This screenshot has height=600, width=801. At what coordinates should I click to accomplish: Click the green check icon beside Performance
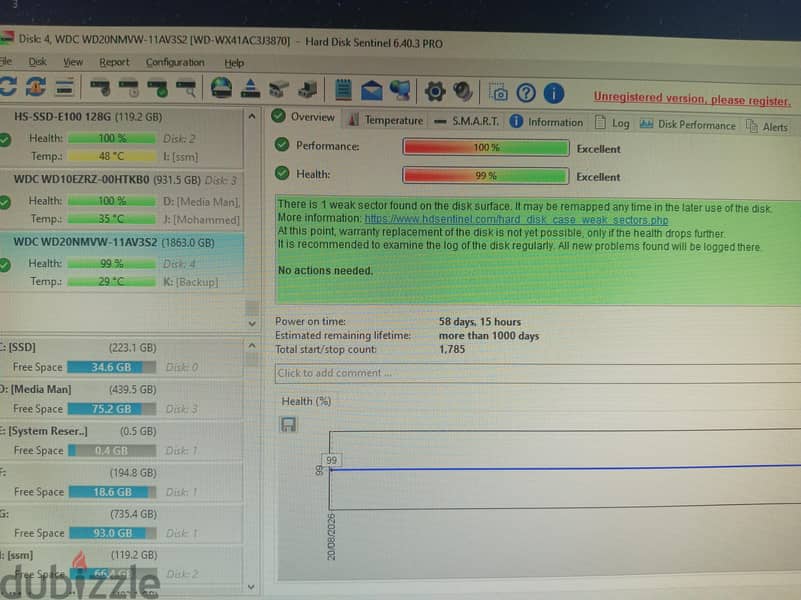click(x=281, y=145)
